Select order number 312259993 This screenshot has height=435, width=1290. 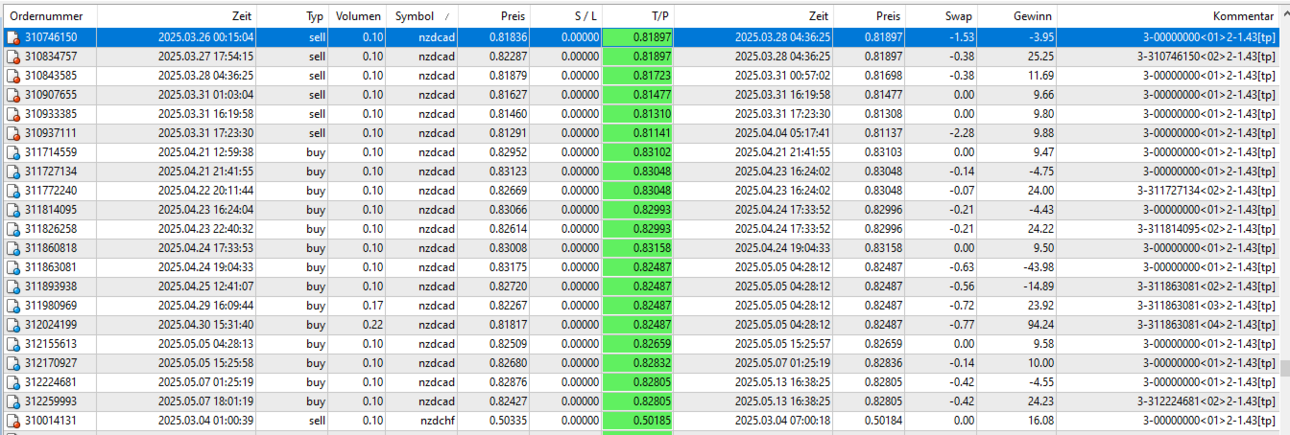click(x=53, y=401)
